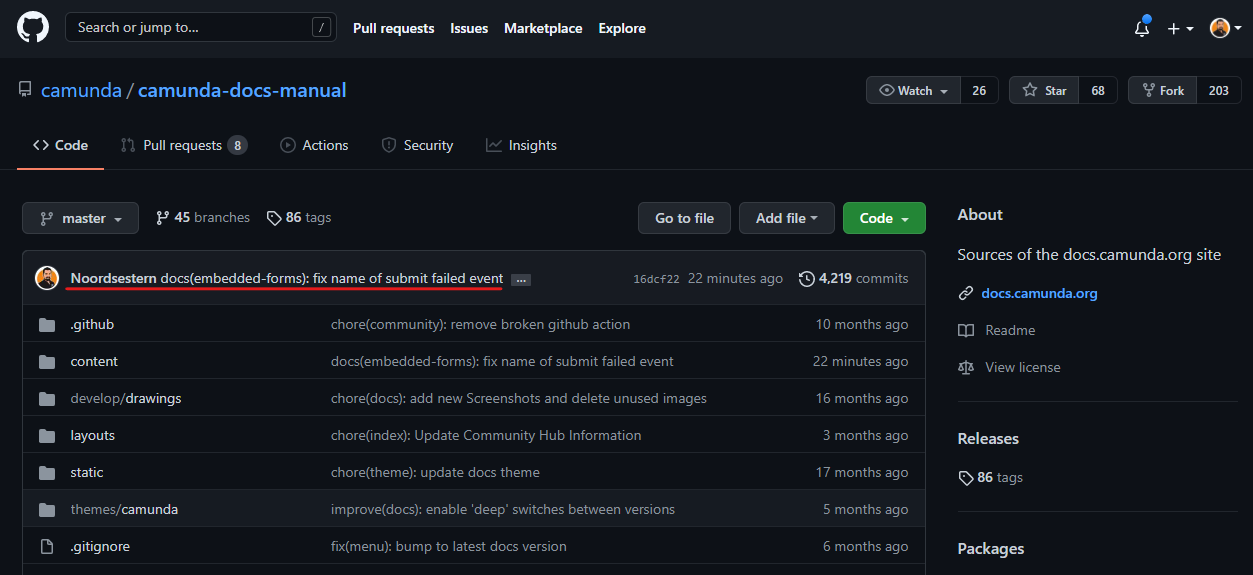Open the Packages heading link
Viewport: 1253px width, 575px height.
(x=991, y=548)
